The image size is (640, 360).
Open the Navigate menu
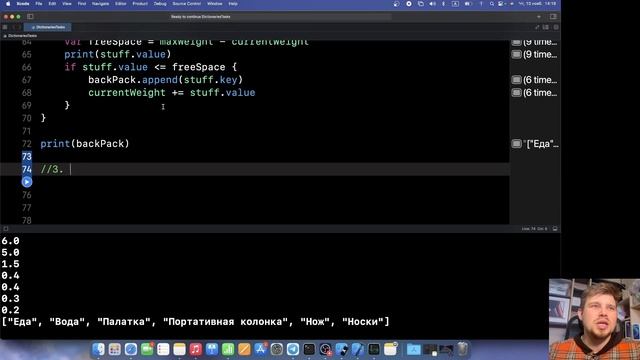pyautogui.click(x=100, y=4)
